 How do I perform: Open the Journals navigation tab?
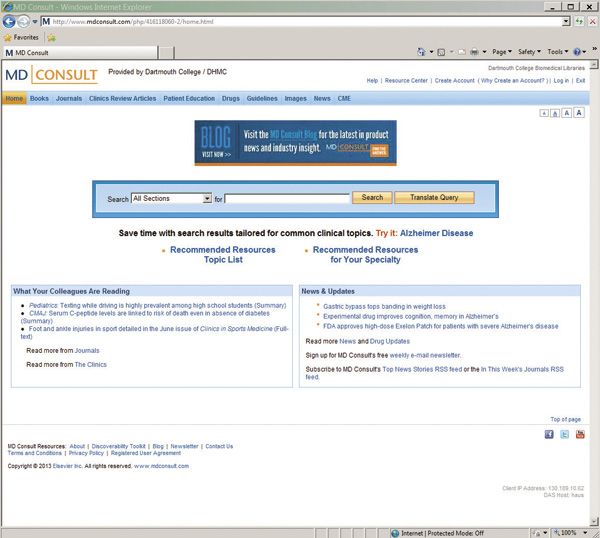pos(69,98)
